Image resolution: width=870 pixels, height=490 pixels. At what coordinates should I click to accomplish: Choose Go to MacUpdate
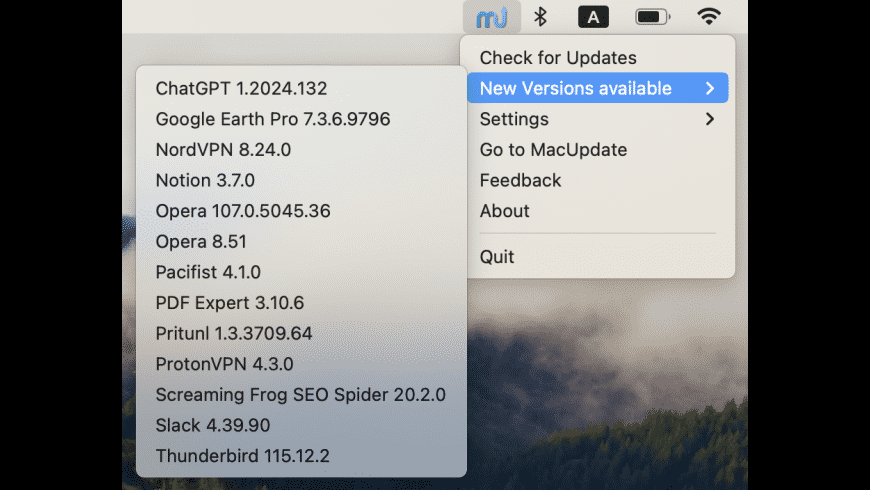(598, 149)
